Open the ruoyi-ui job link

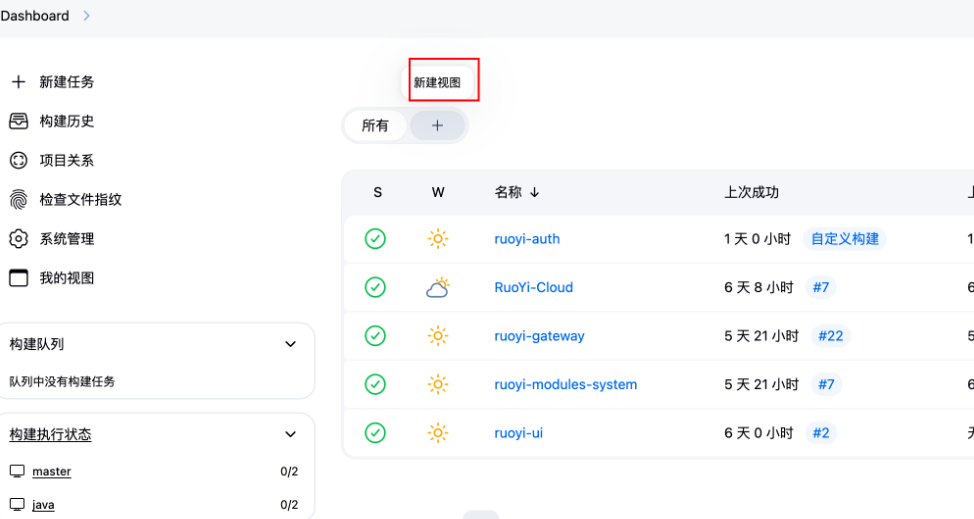click(518, 433)
